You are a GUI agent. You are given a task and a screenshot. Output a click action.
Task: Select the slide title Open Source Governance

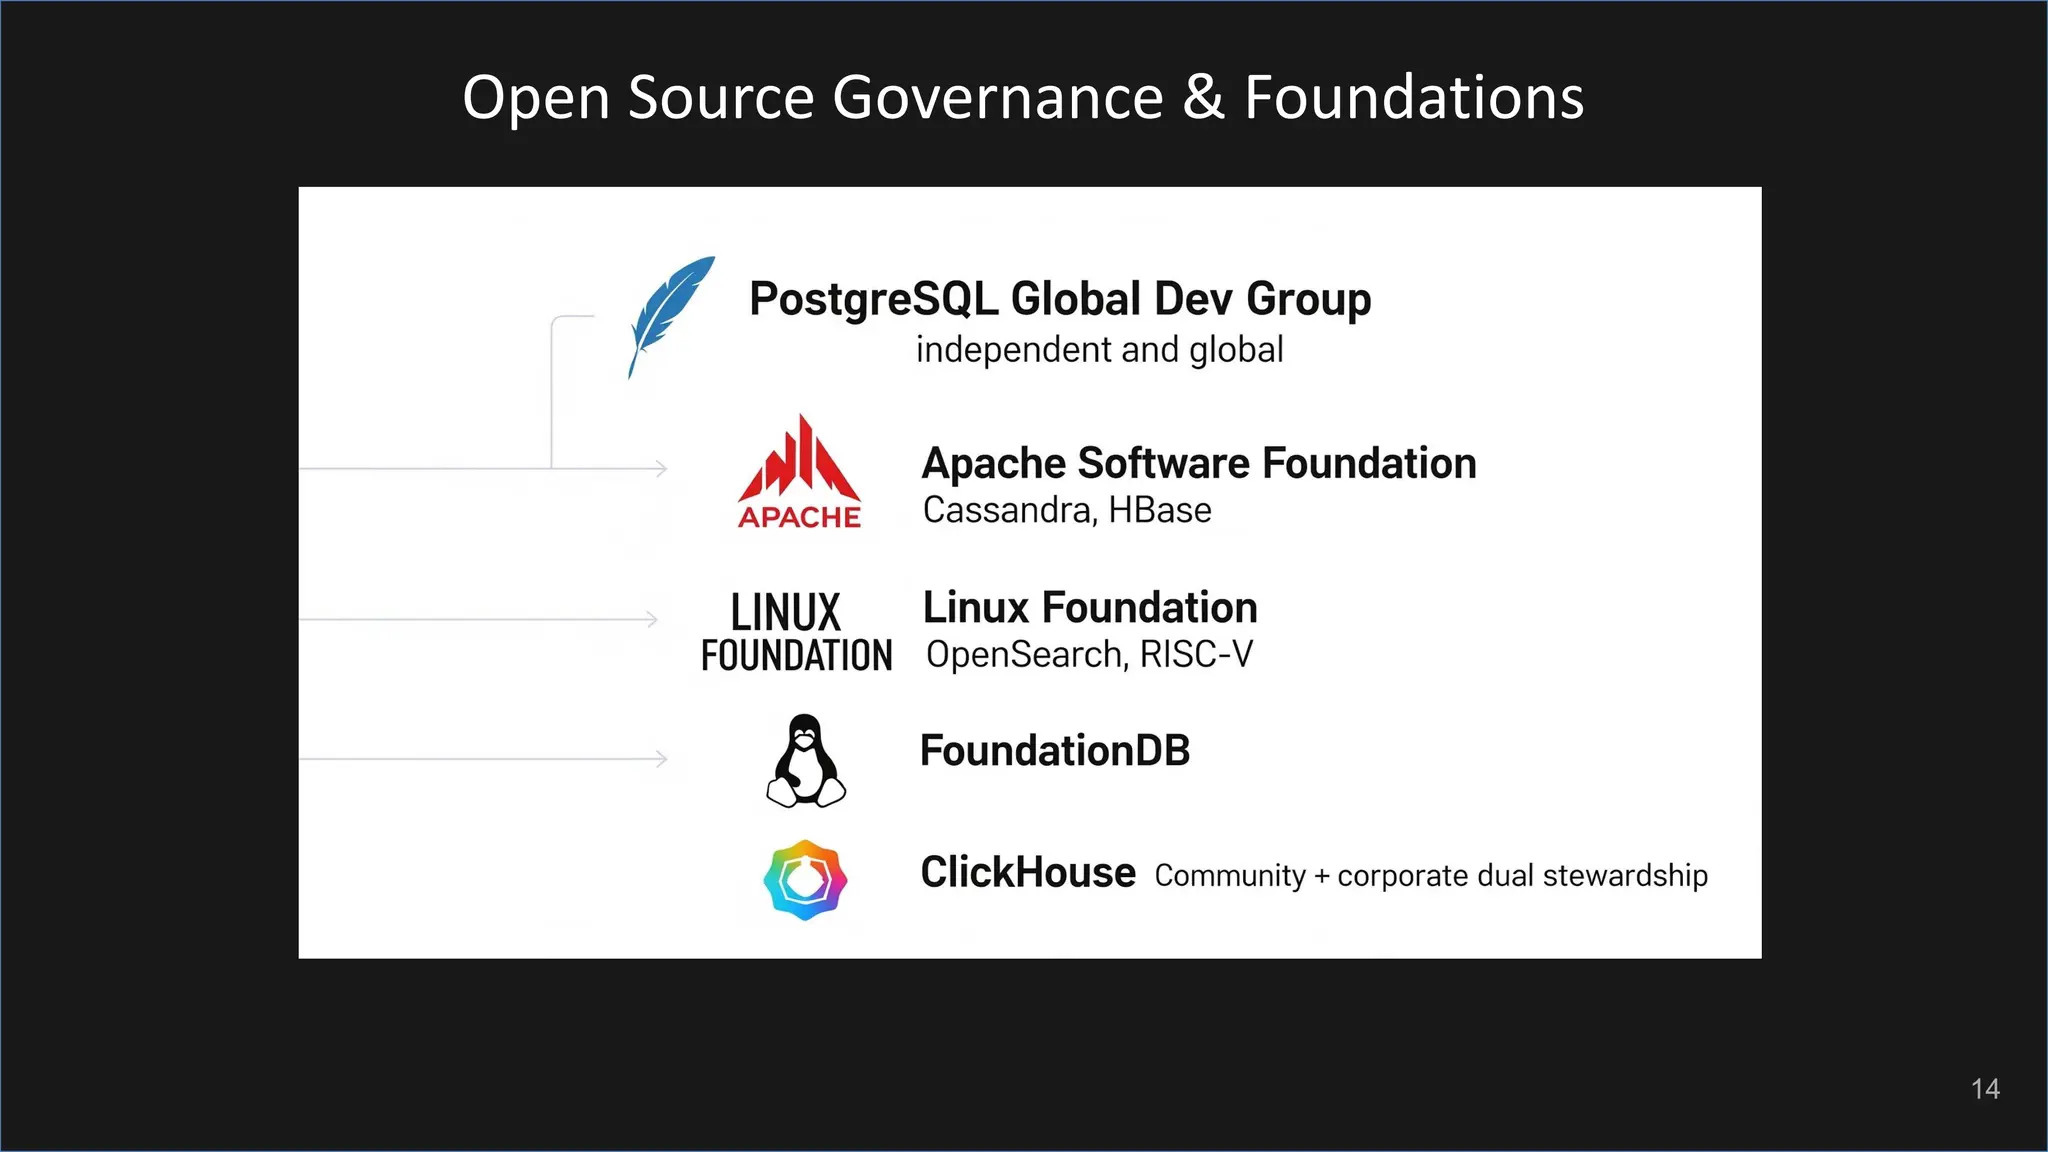1022,97
